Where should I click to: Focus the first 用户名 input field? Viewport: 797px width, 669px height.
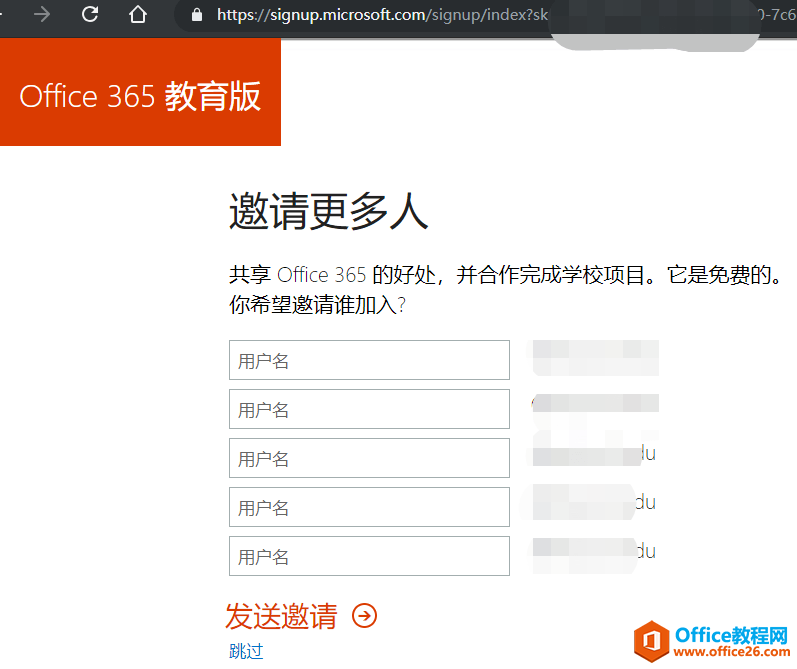click(369, 360)
